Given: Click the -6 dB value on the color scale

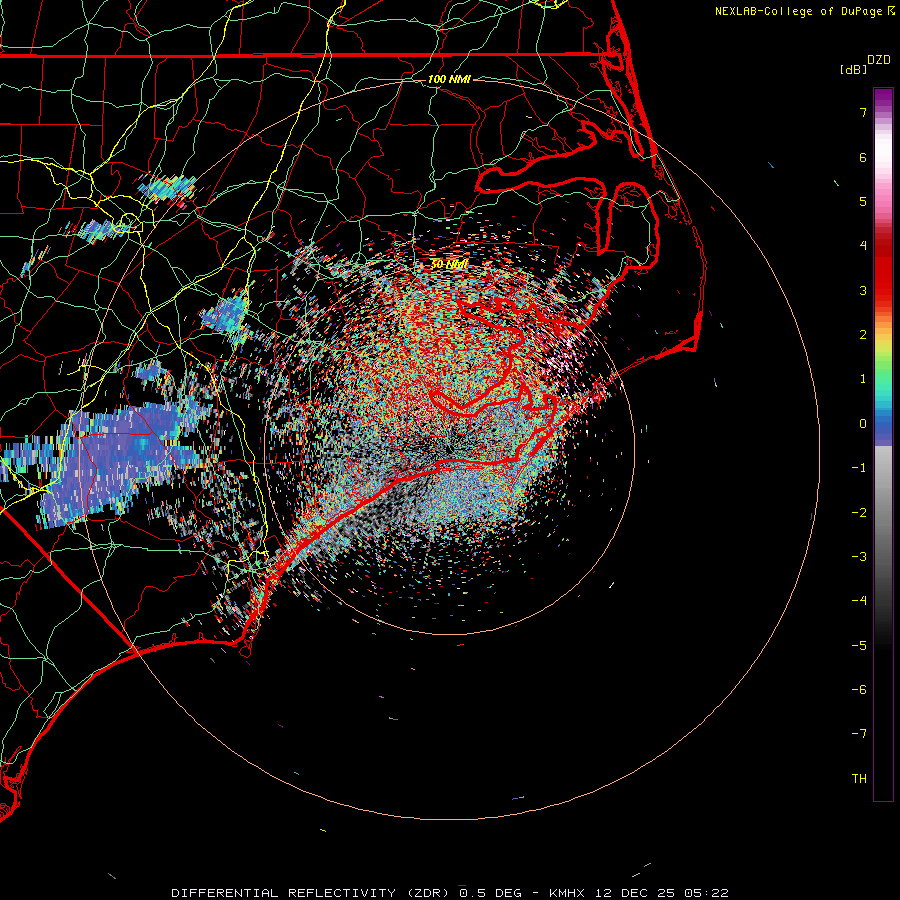Looking at the screenshot, I should tap(859, 690).
